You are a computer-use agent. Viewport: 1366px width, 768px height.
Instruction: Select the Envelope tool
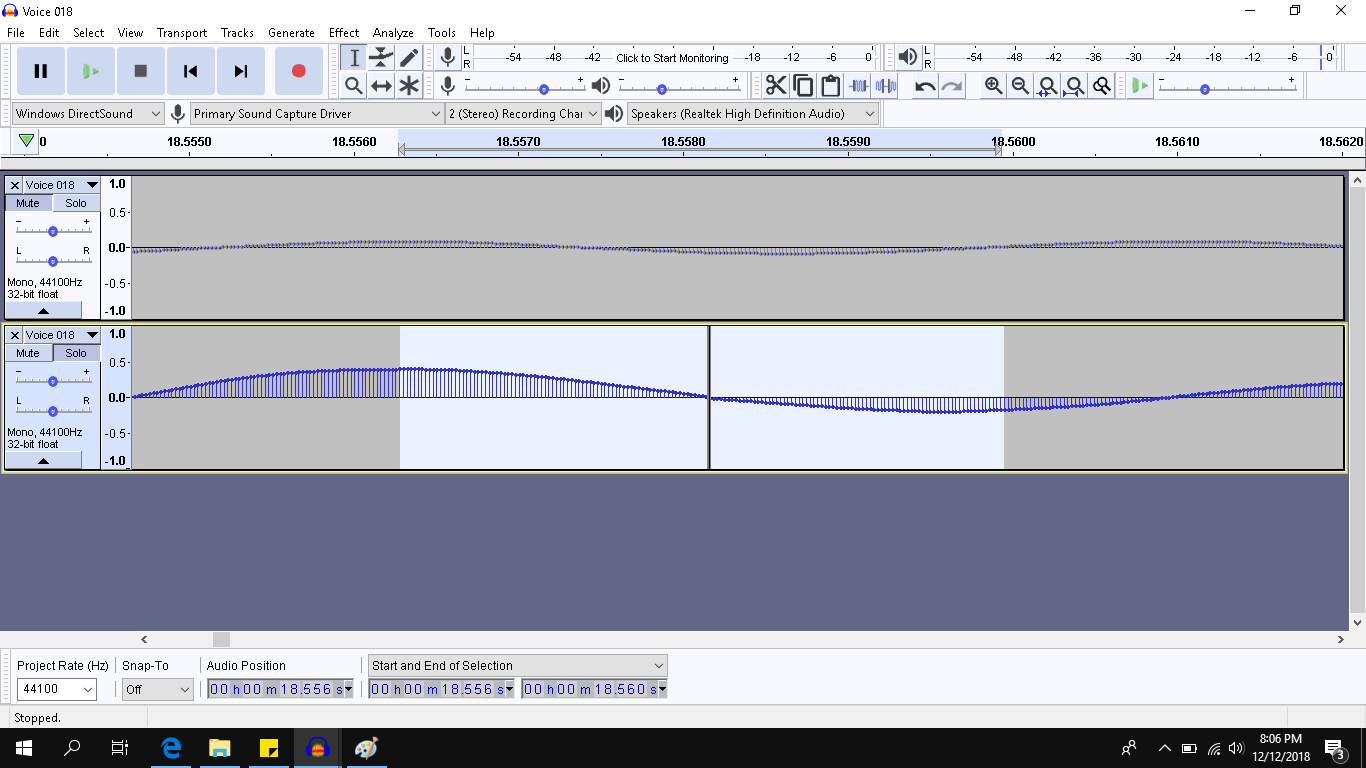pyautogui.click(x=381, y=58)
